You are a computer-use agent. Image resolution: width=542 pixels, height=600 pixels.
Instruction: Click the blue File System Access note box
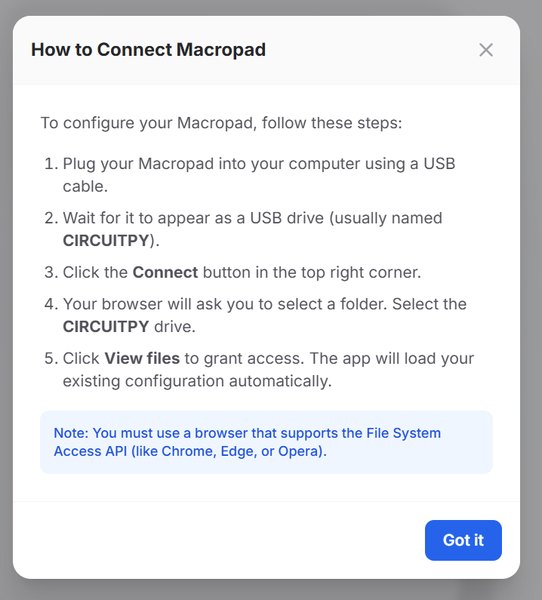[266, 442]
